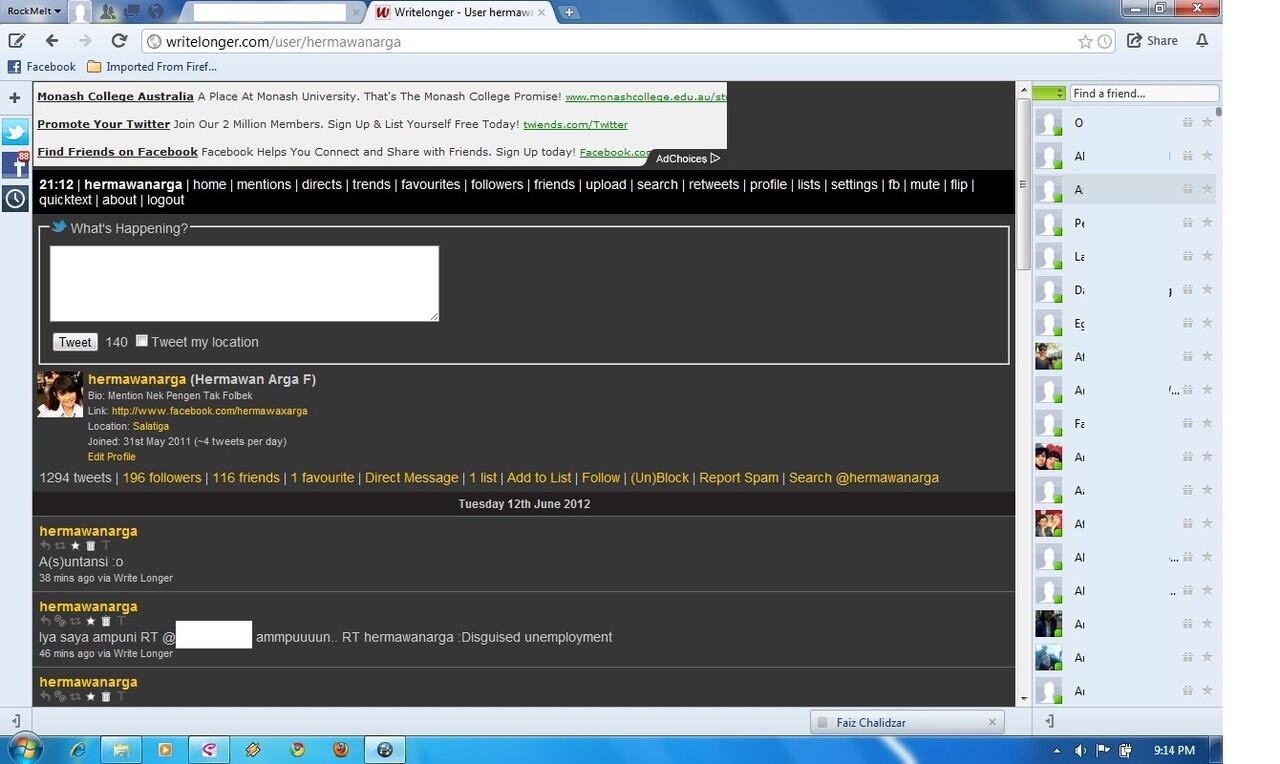The image size is (1280, 764).
Task: Reply to the A(s)untansi tweet
Action: coord(45,546)
